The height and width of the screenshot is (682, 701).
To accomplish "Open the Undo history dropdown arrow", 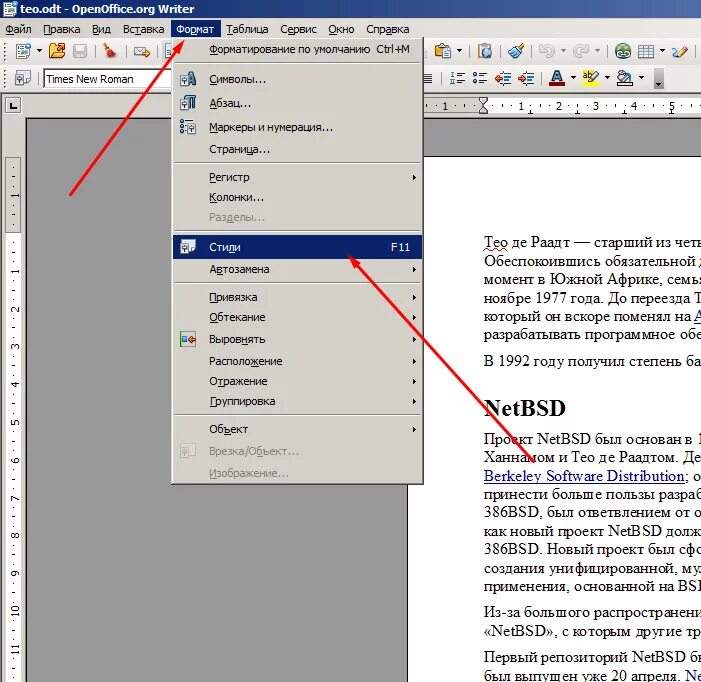I will [x=563, y=51].
